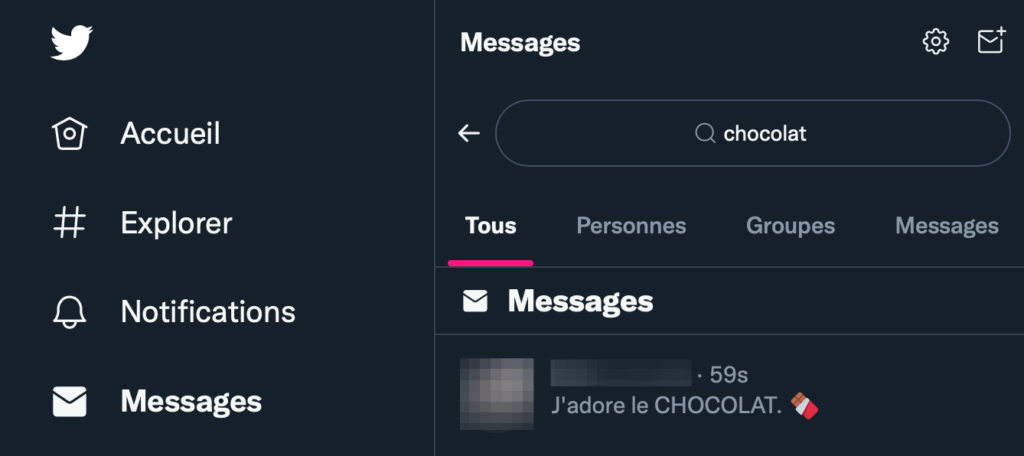This screenshot has height=456, width=1024.
Task: Open Messages settings via gear icon
Action: [936, 42]
